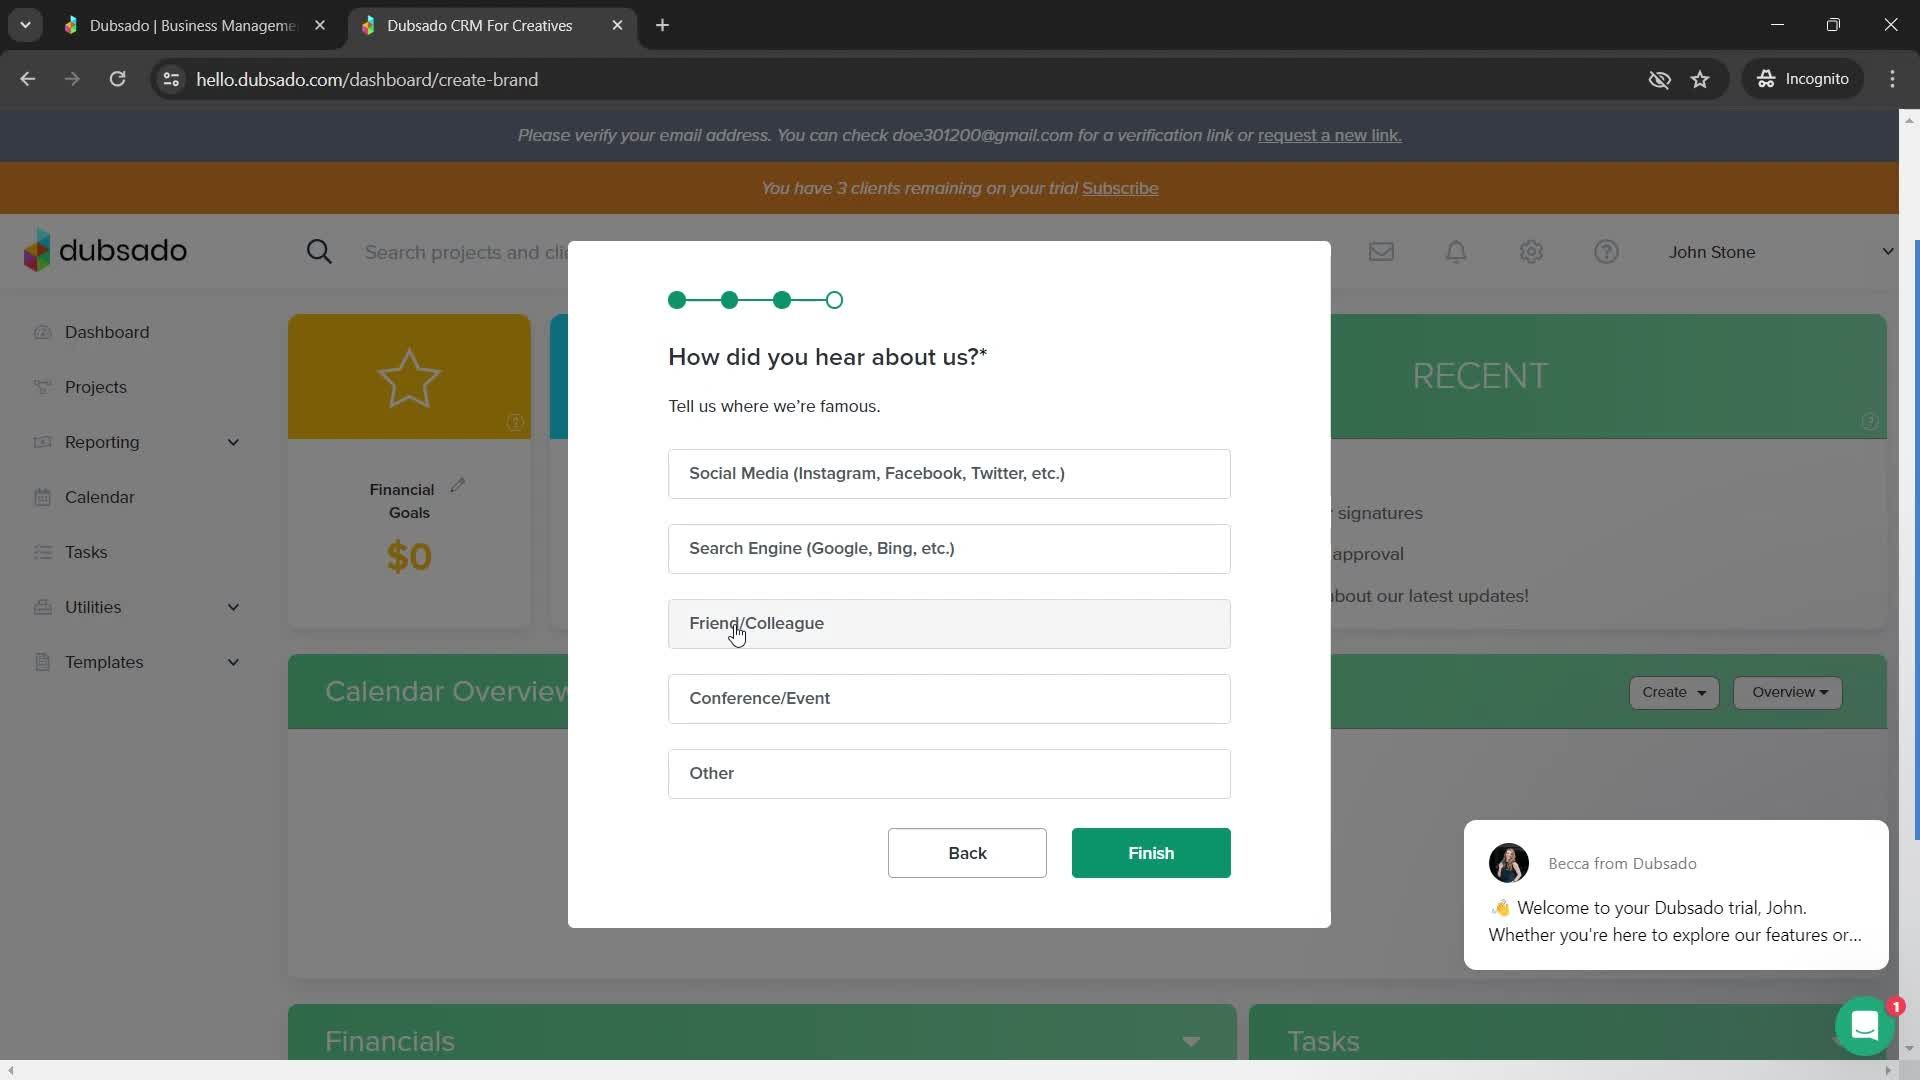Bookmark this page star
This screenshot has height=1080, width=1920.
point(1700,79)
